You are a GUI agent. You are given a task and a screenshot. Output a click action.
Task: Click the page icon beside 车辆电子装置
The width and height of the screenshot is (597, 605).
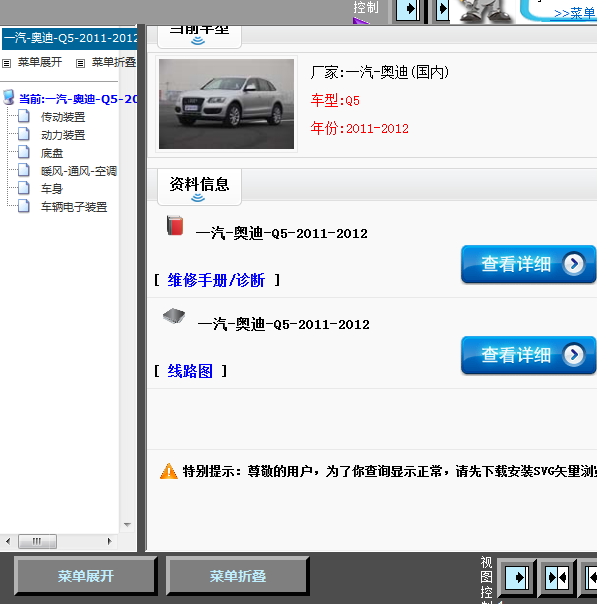coord(24,206)
